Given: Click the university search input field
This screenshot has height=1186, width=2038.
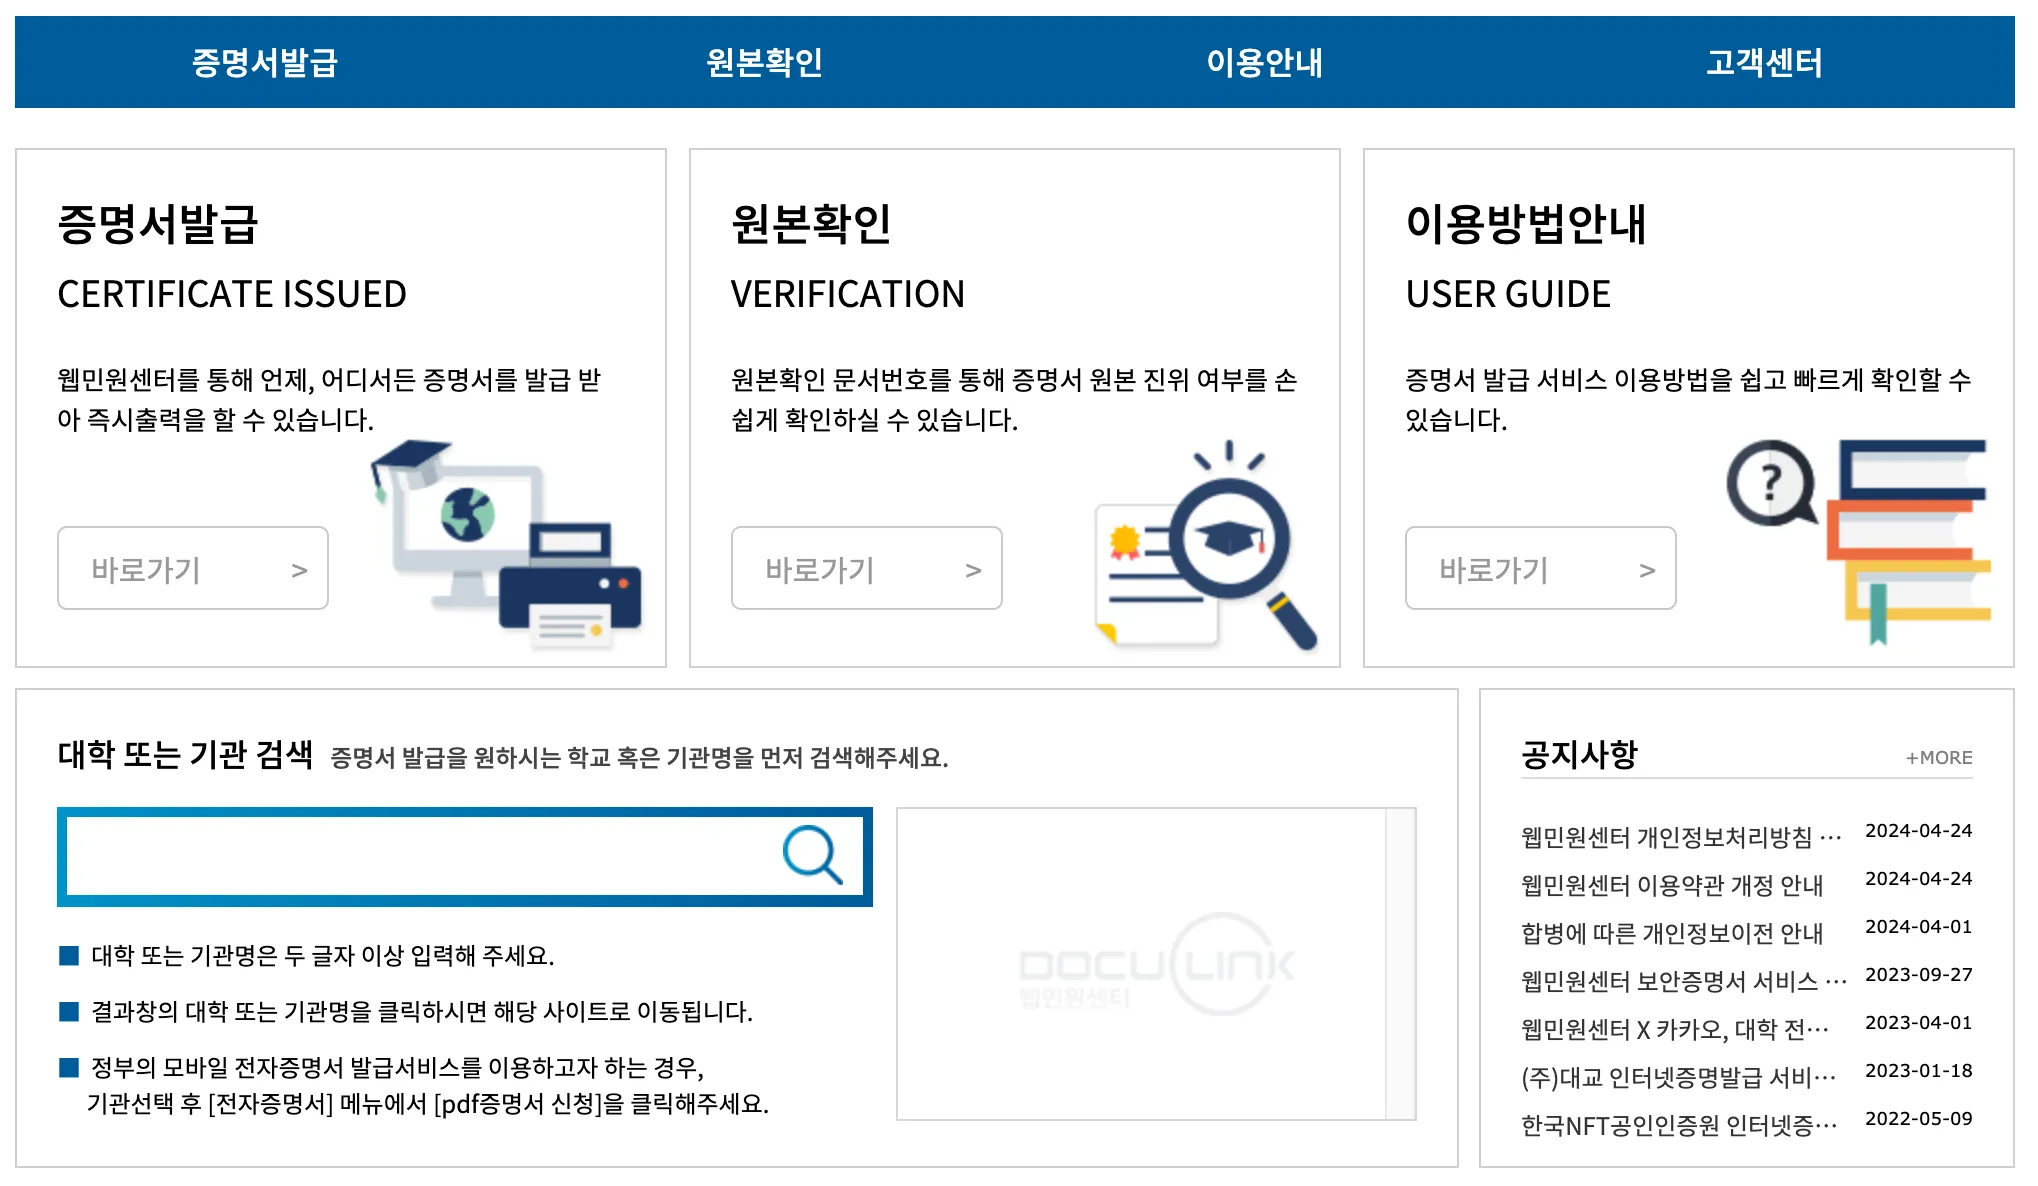Looking at the screenshot, I should (420, 857).
